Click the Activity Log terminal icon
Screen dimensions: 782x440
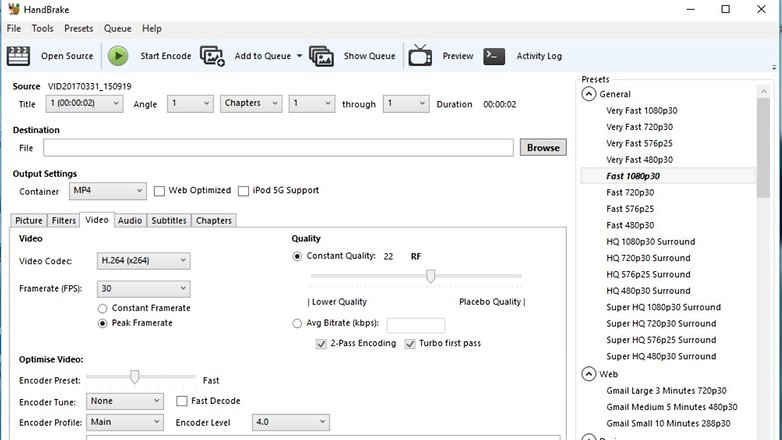pyautogui.click(x=494, y=56)
